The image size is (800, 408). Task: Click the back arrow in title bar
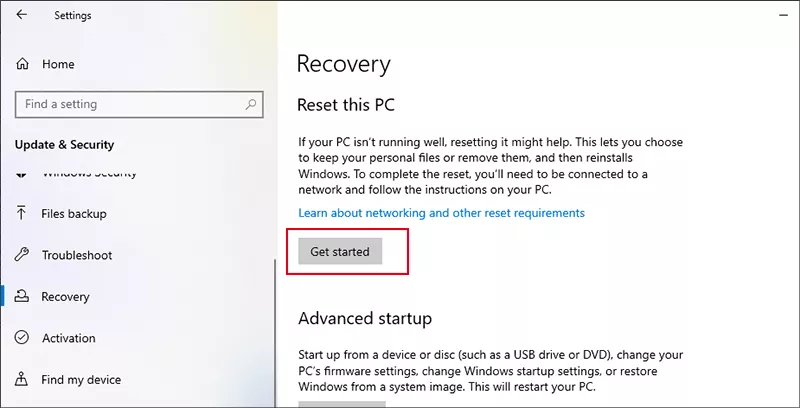(x=22, y=15)
